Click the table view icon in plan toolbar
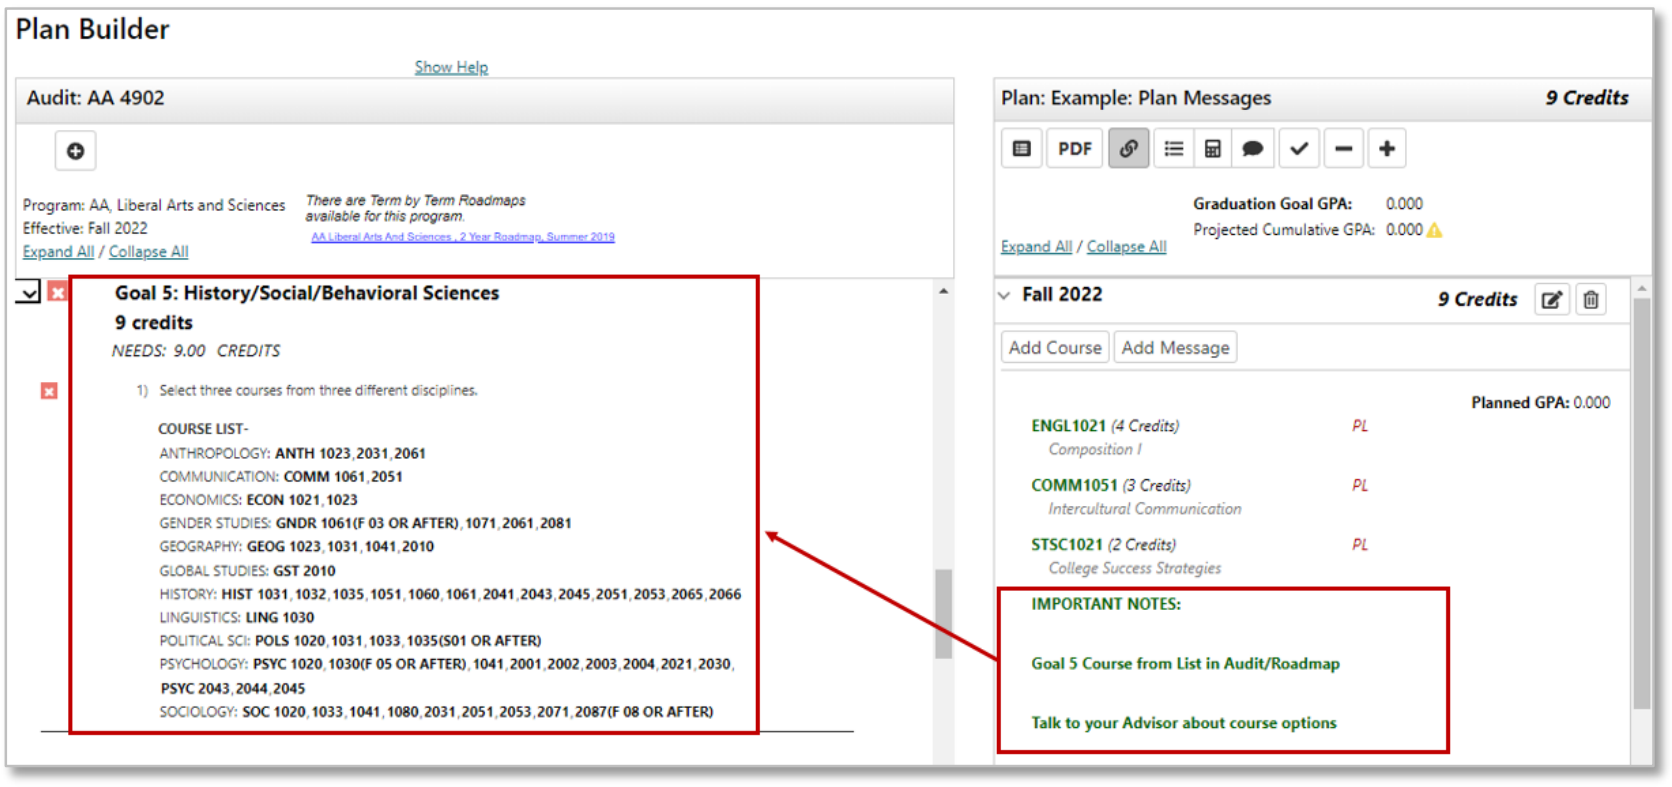Viewport: 1672px width, 787px height. (1021, 149)
